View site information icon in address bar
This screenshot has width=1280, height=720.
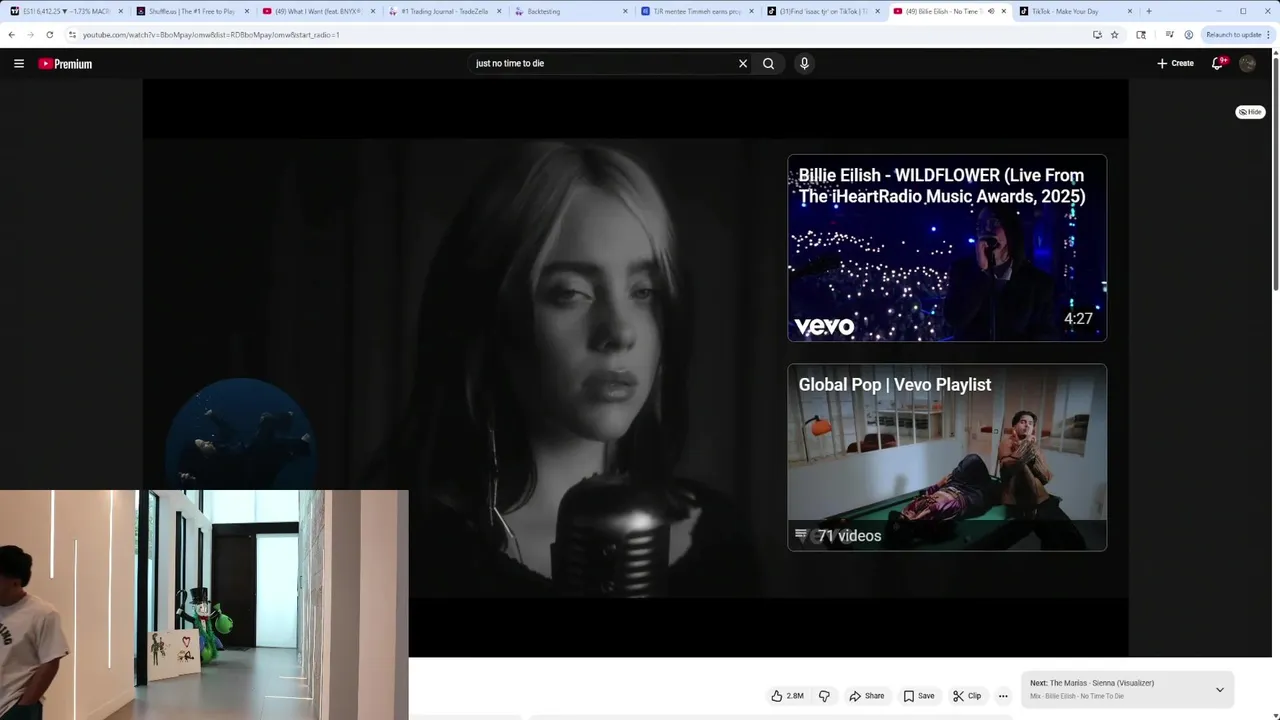pyautogui.click(x=73, y=34)
